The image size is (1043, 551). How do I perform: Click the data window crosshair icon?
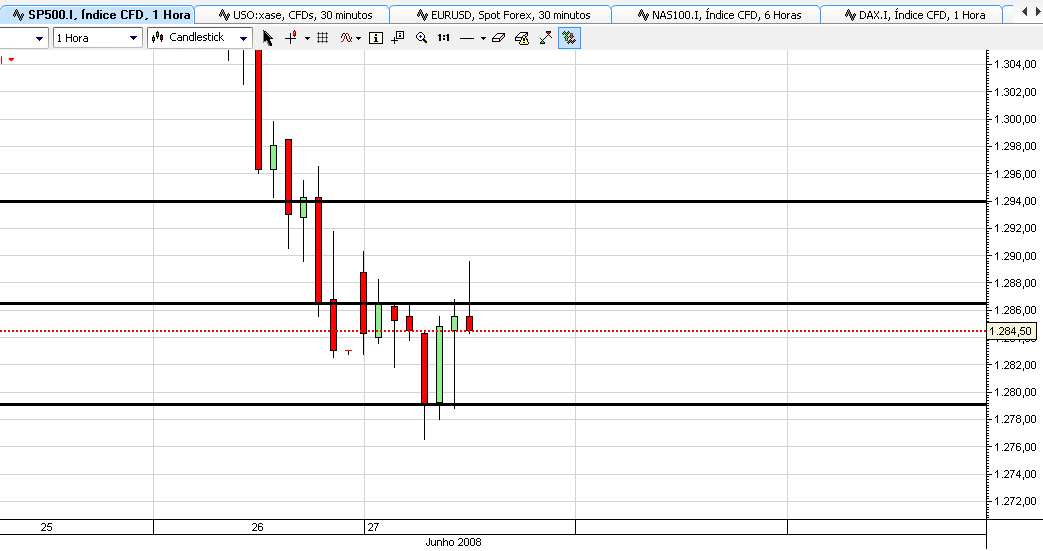398,38
